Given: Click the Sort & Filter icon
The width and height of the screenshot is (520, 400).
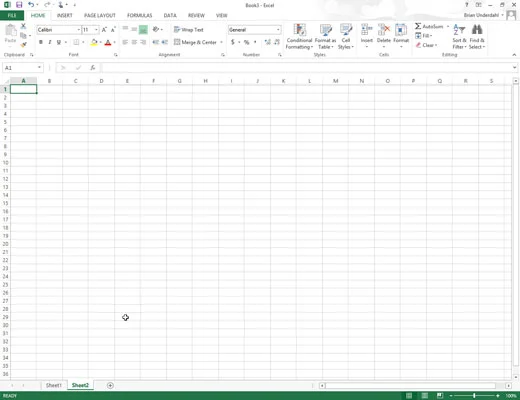Looking at the screenshot, I should tap(459, 30).
